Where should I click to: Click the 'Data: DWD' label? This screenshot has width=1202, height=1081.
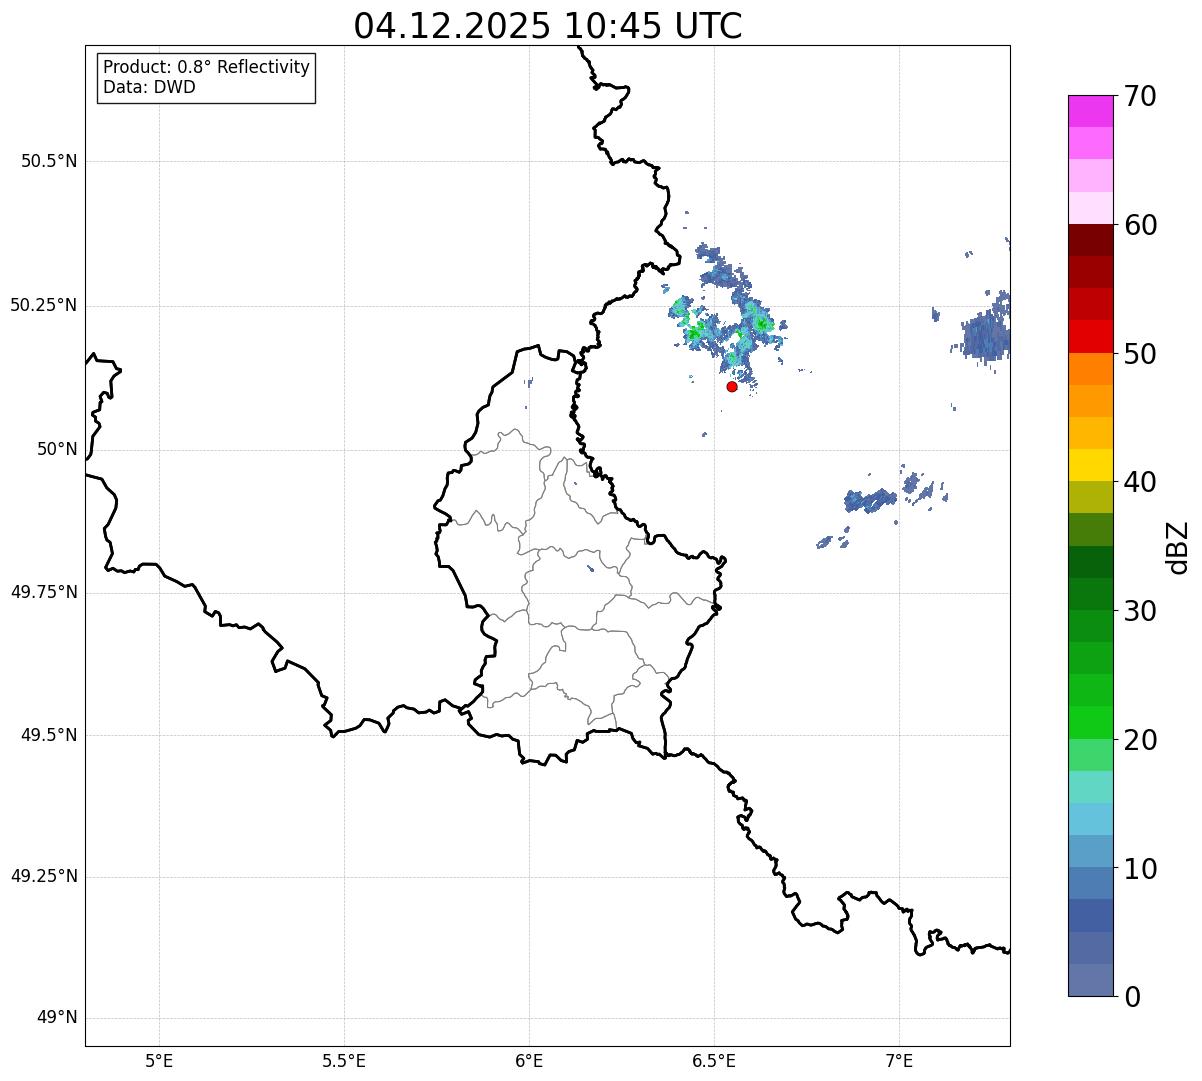click(x=149, y=87)
